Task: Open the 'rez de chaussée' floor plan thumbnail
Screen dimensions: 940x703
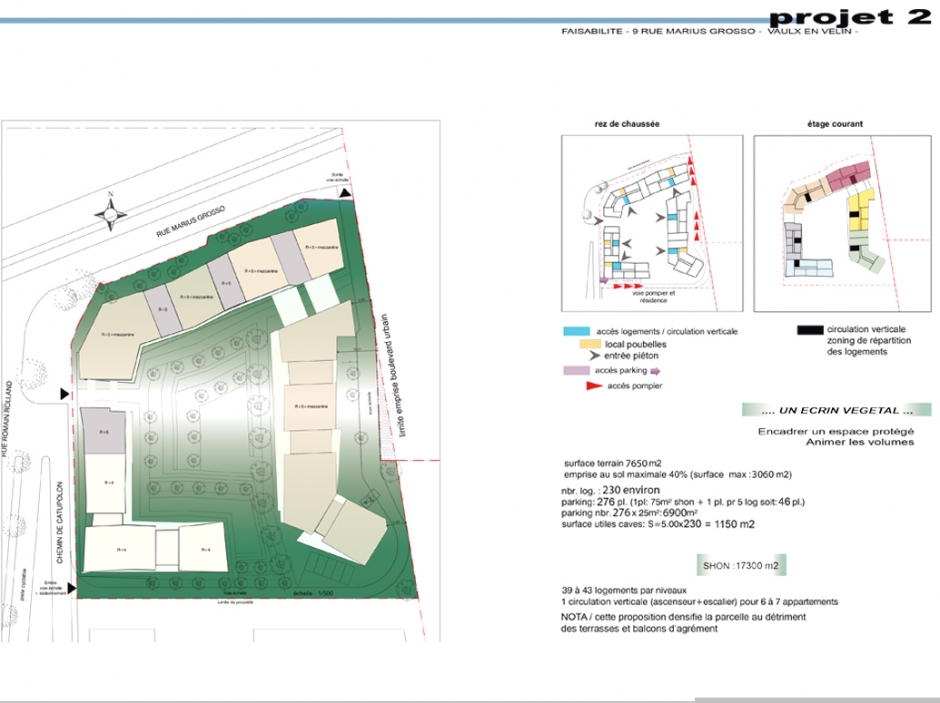Action: [651, 223]
